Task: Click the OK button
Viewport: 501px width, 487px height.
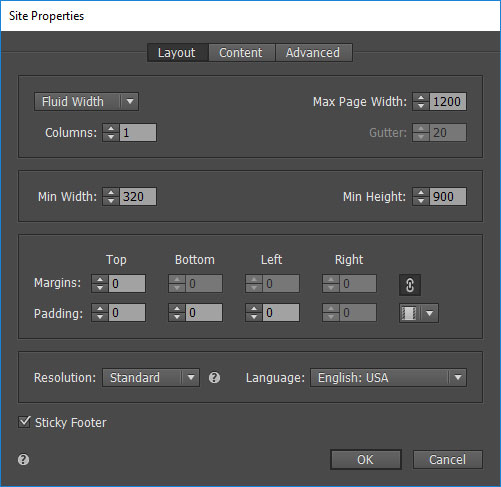Action: coord(366,460)
